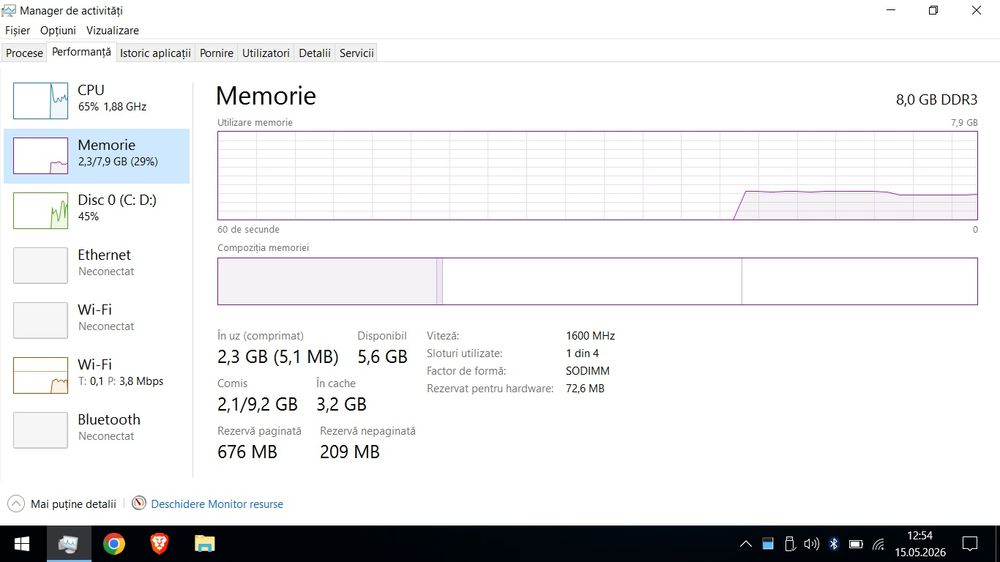Switch to the Procese tab
The image size is (1000, 562).
click(24, 53)
